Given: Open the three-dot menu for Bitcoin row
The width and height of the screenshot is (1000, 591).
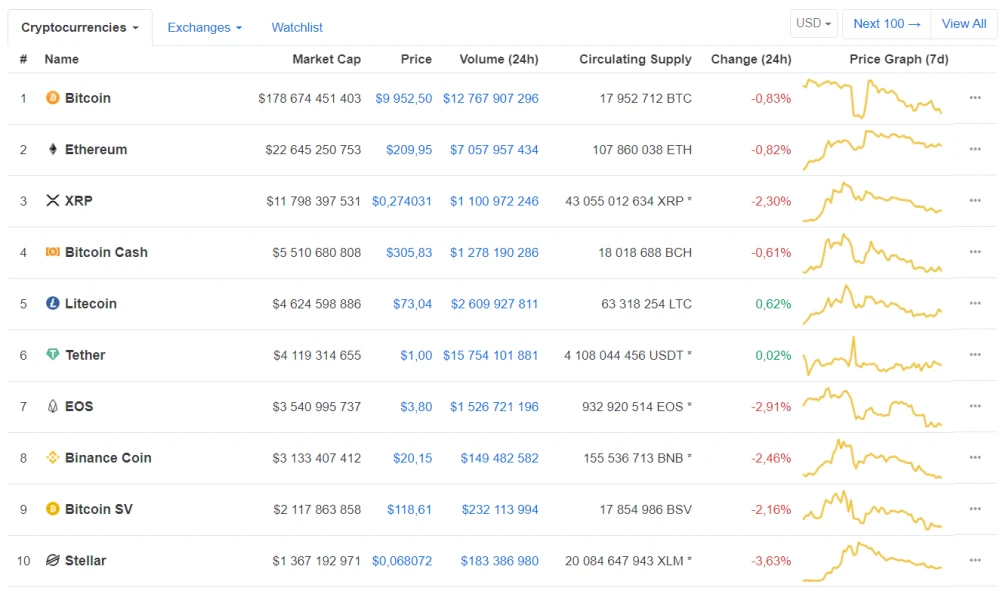Looking at the screenshot, I should click(x=975, y=98).
